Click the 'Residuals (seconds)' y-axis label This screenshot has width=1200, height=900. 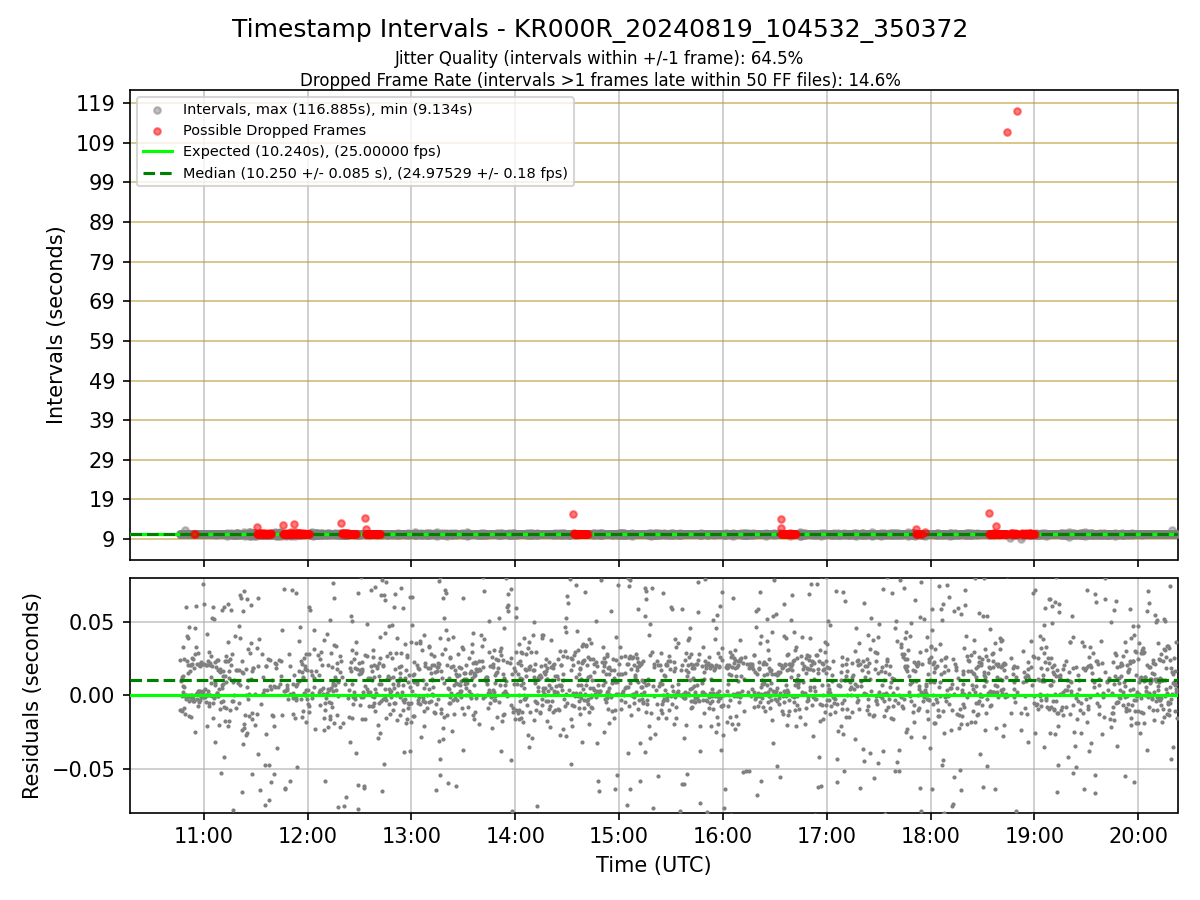click(x=32, y=696)
